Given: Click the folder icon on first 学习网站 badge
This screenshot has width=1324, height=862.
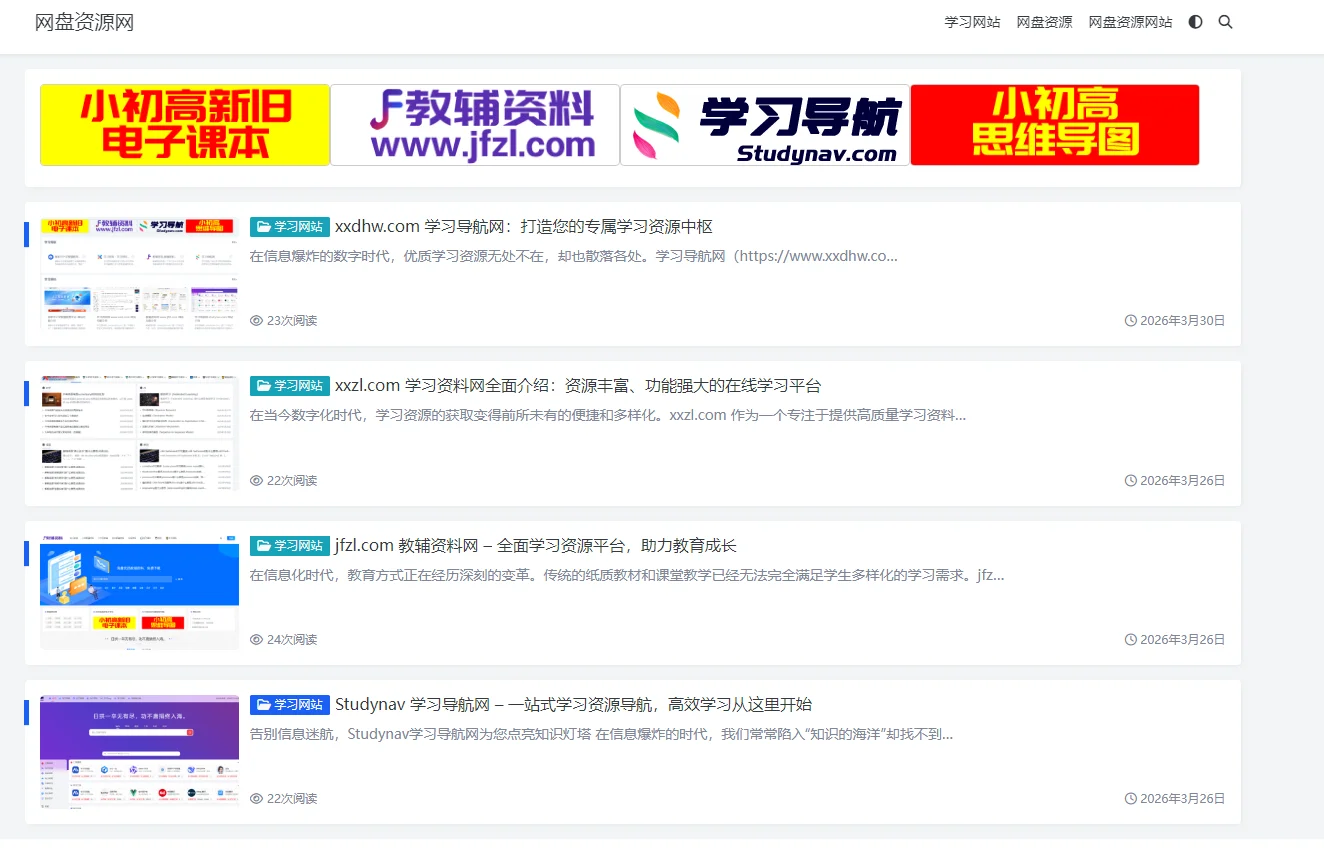Looking at the screenshot, I should click(262, 226).
